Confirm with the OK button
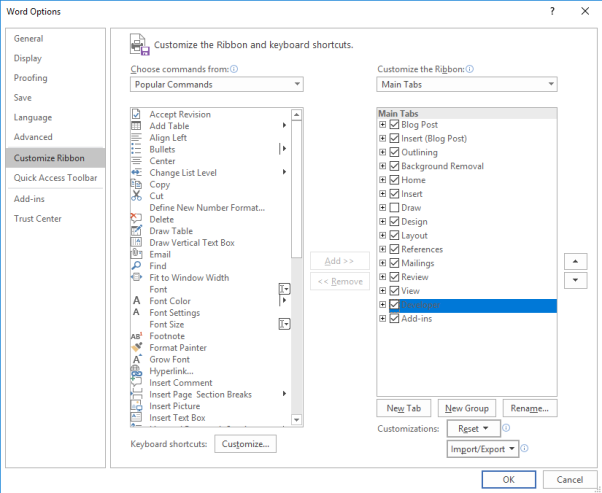The image size is (602, 493). pyautogui.click(x=509, y=480)
